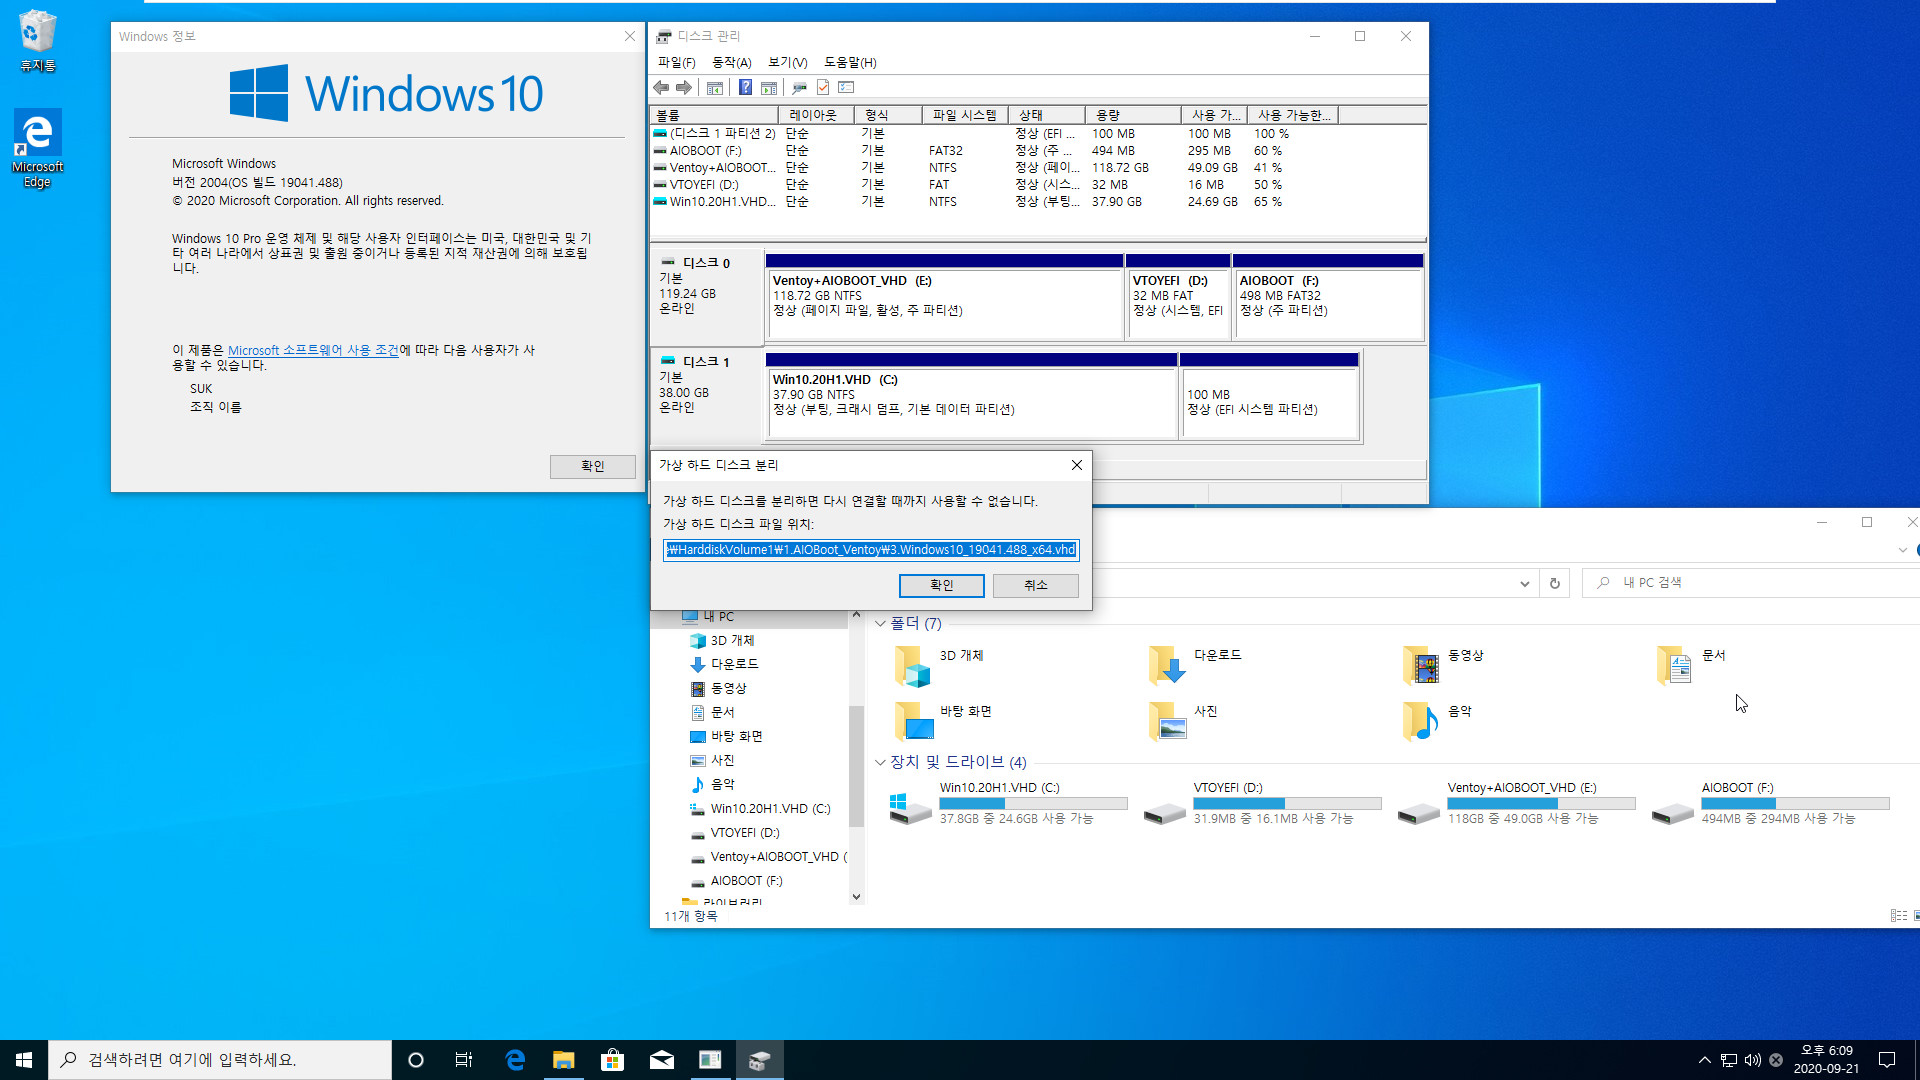Collapse the 장치 및 드라이브 (4) group
The width and height of the screenshot is (1920, 1080).
880,762
